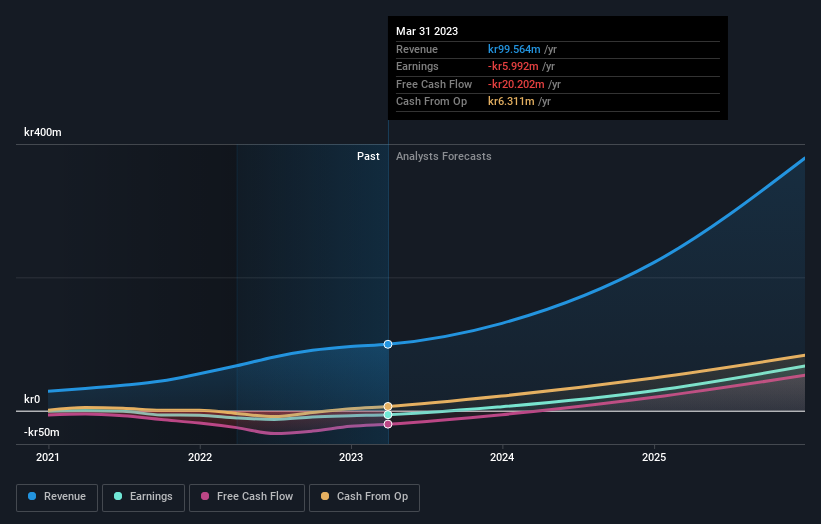Screen dimensions: 821x524
Task: Toggle the Cash From Op legend series
Action: (x=364, y=497)
